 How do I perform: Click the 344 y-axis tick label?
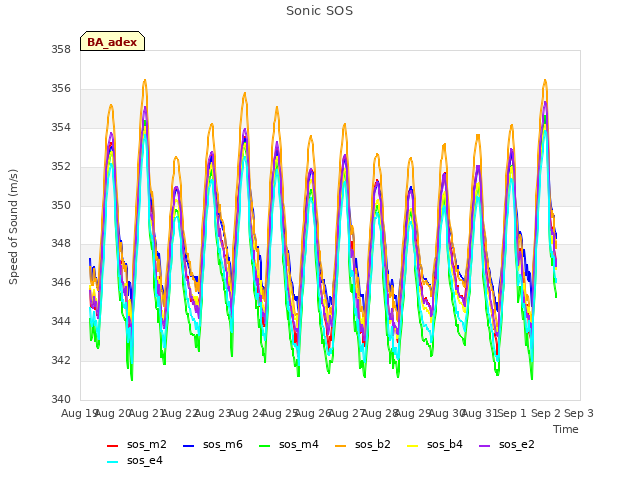61,322
